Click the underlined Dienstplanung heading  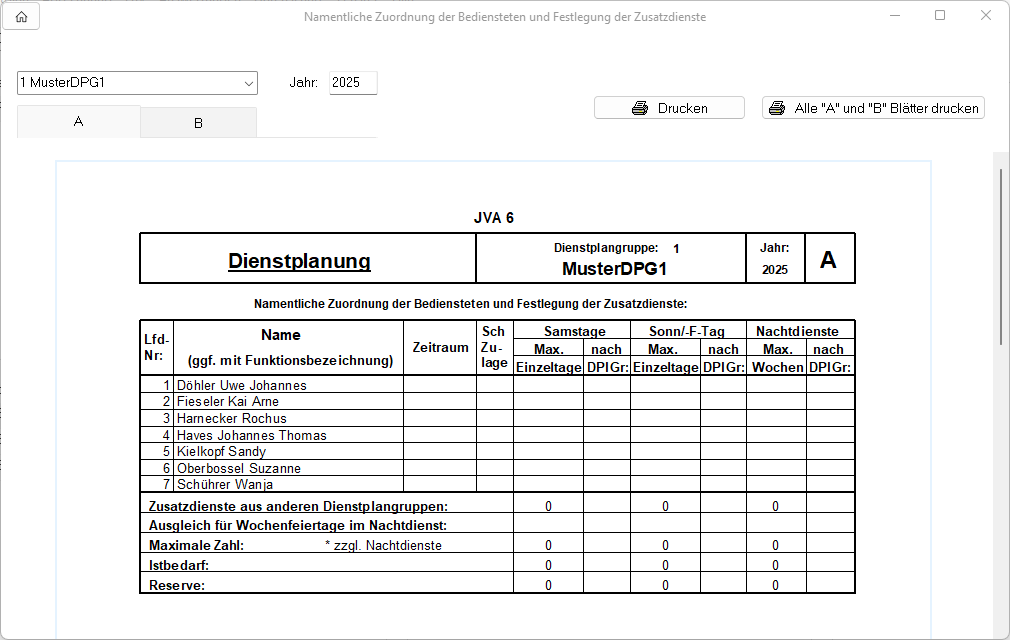299,261
